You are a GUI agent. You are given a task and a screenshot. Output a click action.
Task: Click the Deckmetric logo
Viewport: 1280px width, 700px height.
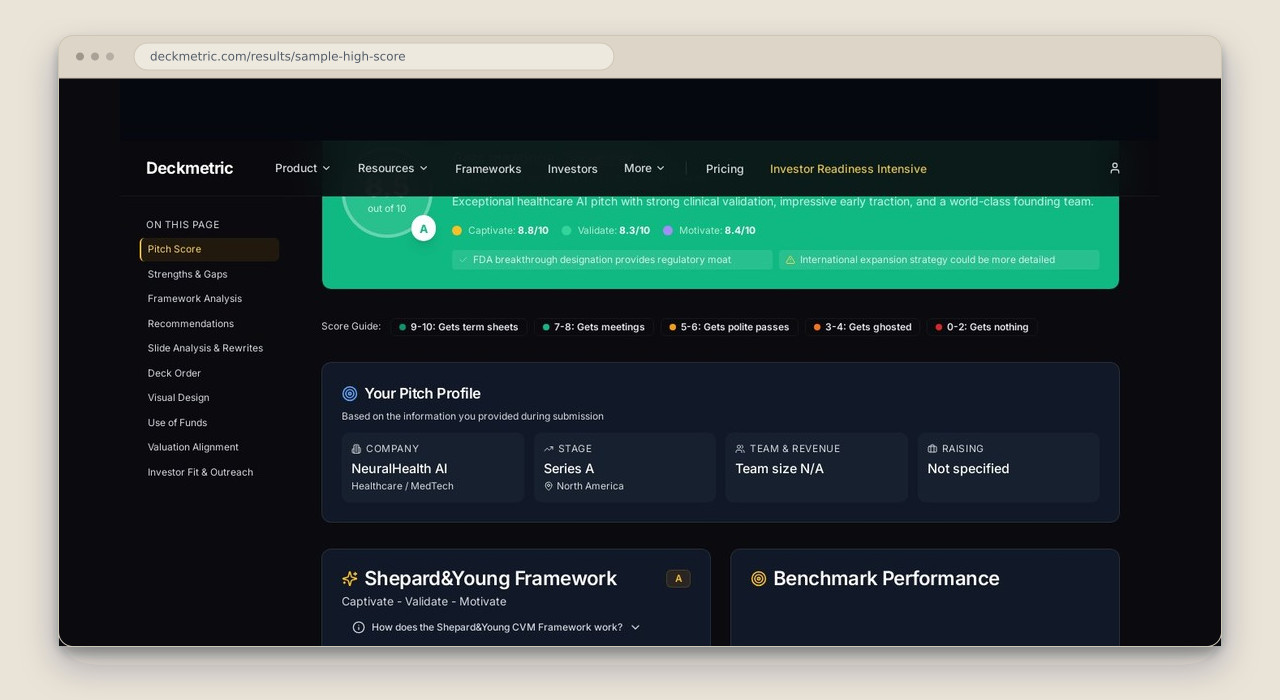tap(189, 168)
